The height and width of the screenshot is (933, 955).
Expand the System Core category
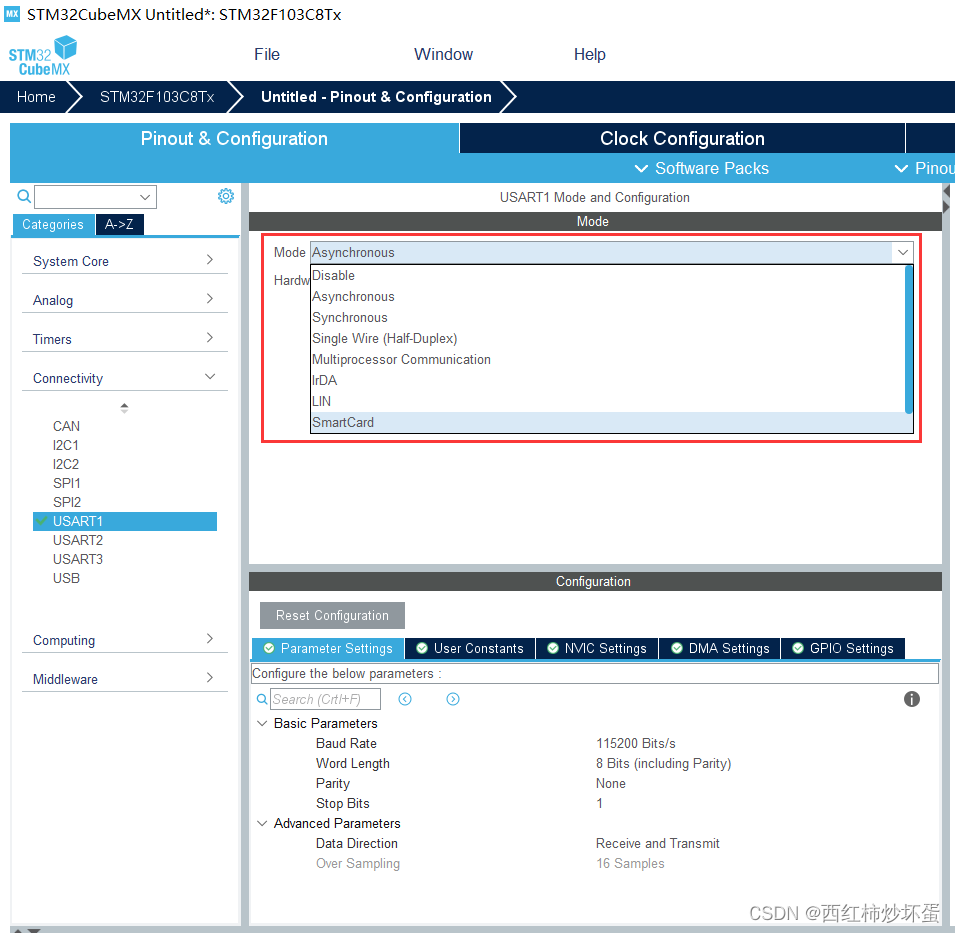pos(124,261)
